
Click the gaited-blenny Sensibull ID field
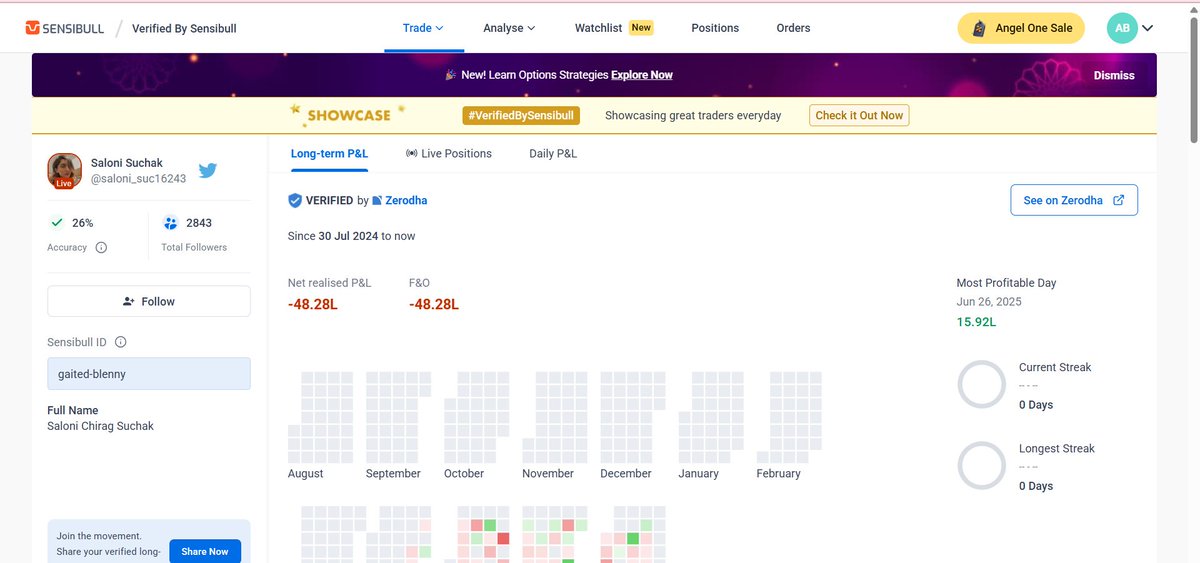point(149,374)
